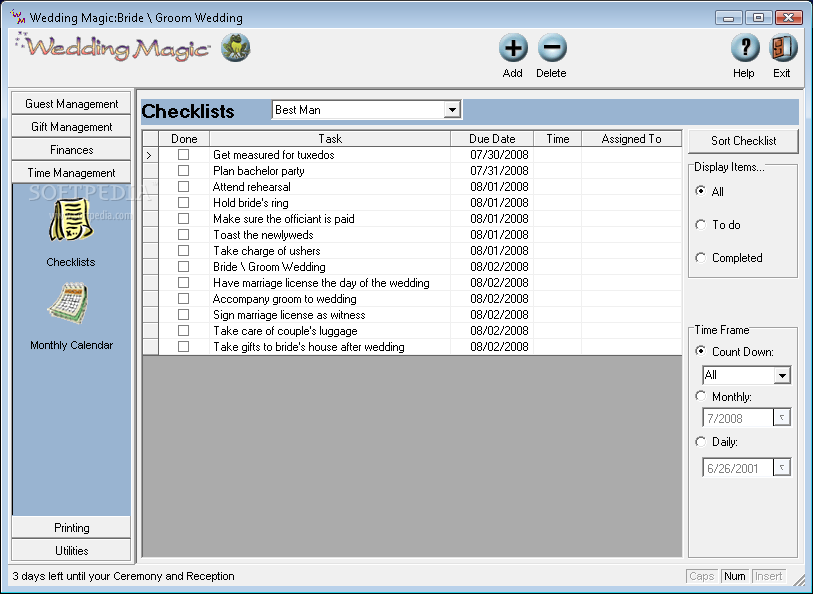Click due date 07/30/2008
This screenshot has height=594, width=813.
(x=499, y=154)
